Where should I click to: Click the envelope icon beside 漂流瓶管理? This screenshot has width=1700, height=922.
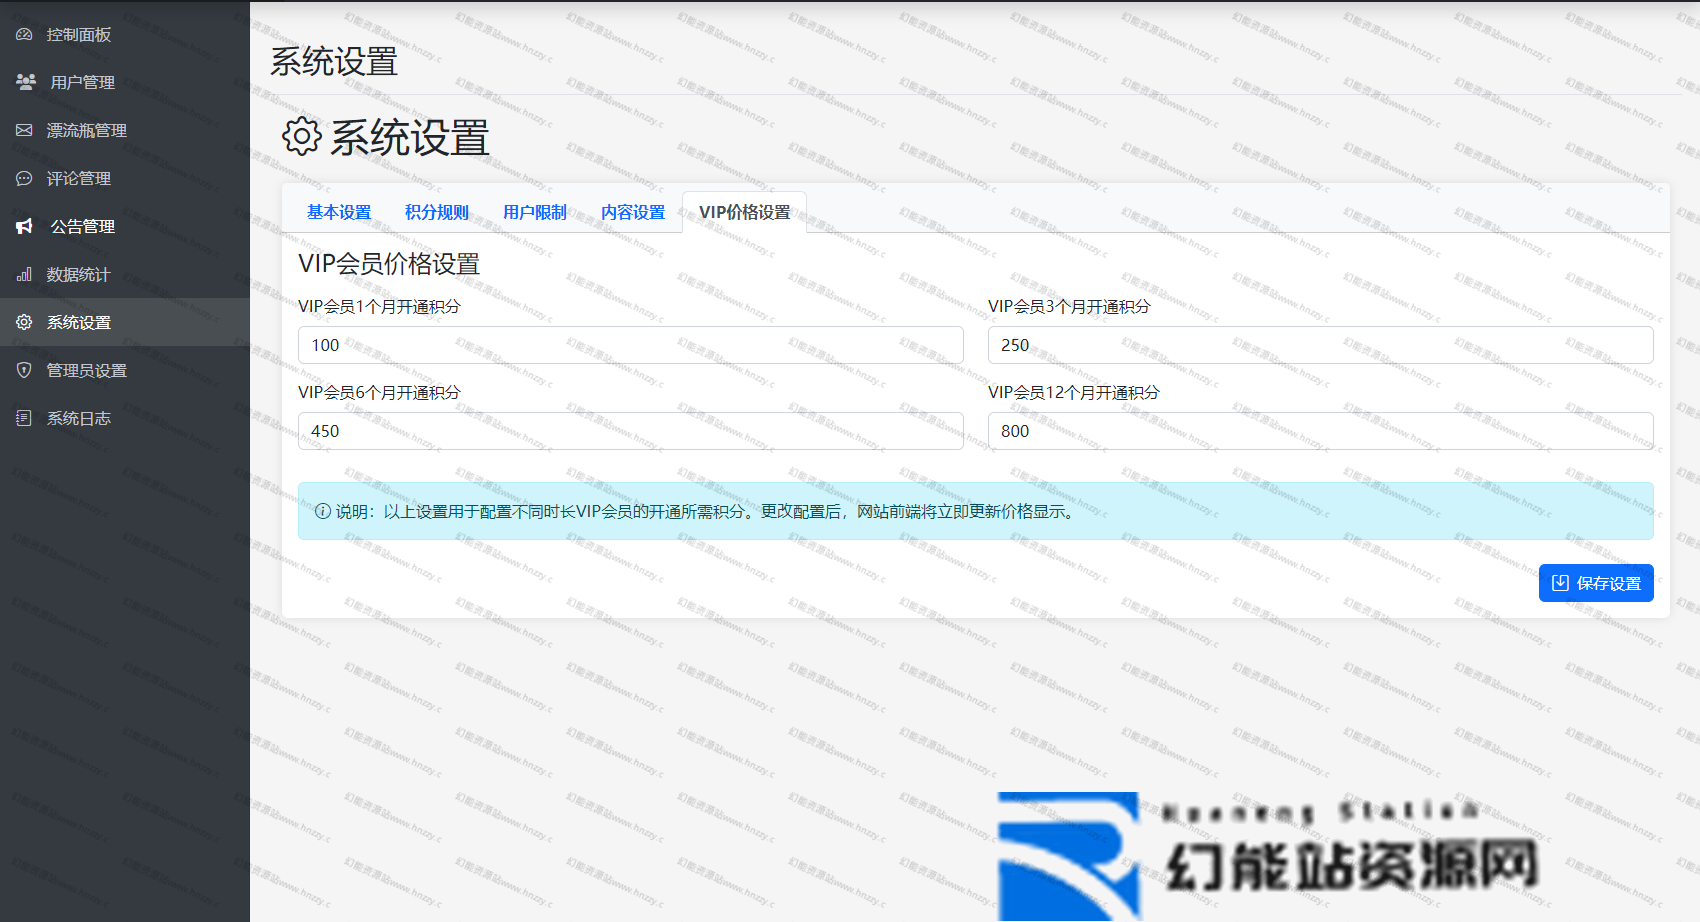pyautogui.click(x=24, y=130)
